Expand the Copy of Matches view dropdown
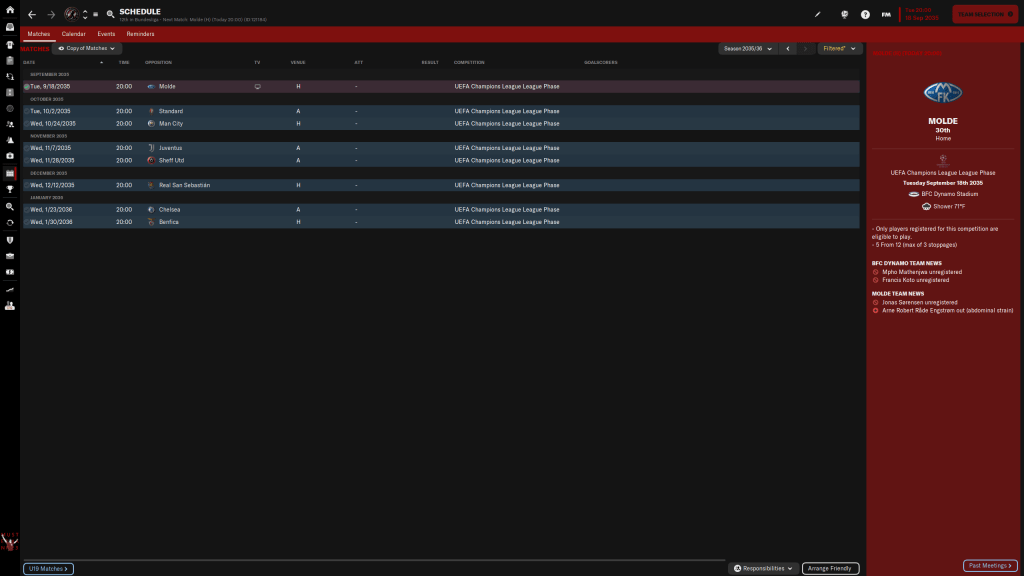Viewport: 1024px width, 576px height. click(x=87, y=48)
